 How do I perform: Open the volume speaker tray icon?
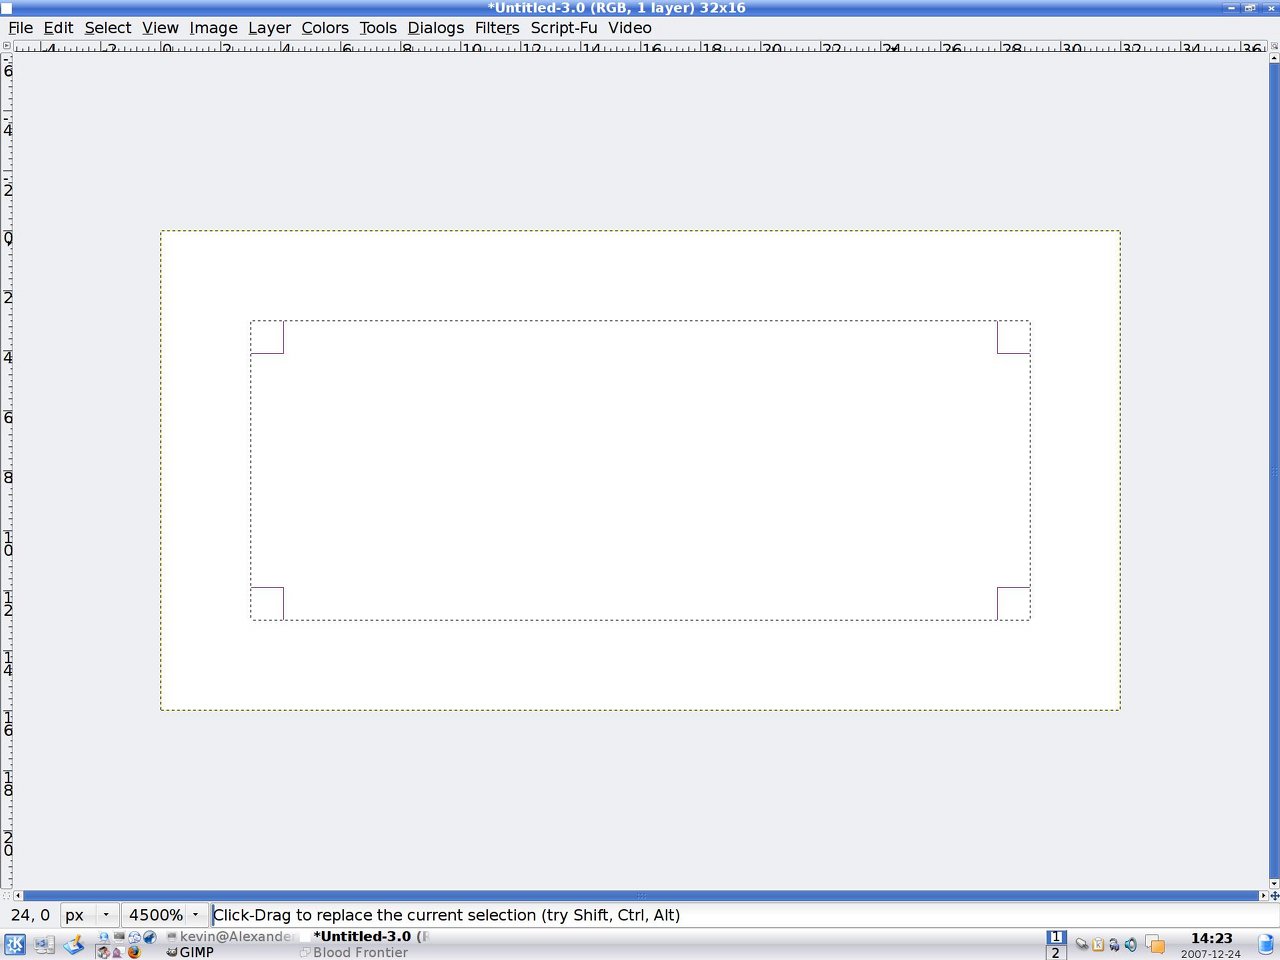pos(1130,944)
